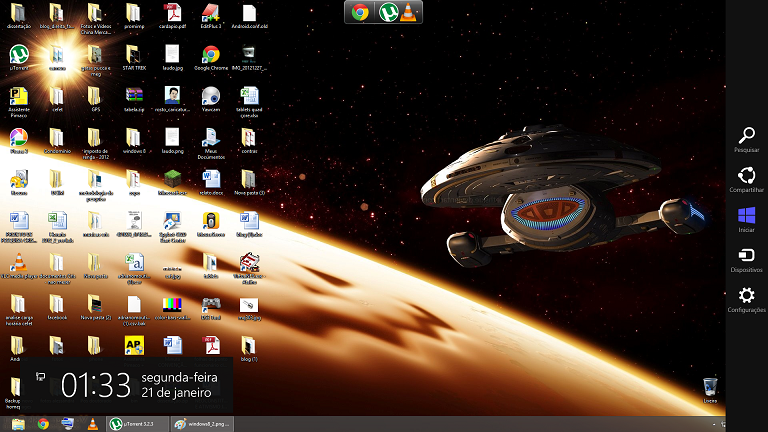This screenshot has width=768, height=432.
Task: Open Picasa 3 desktop shortcut
Action: [19, 141]
